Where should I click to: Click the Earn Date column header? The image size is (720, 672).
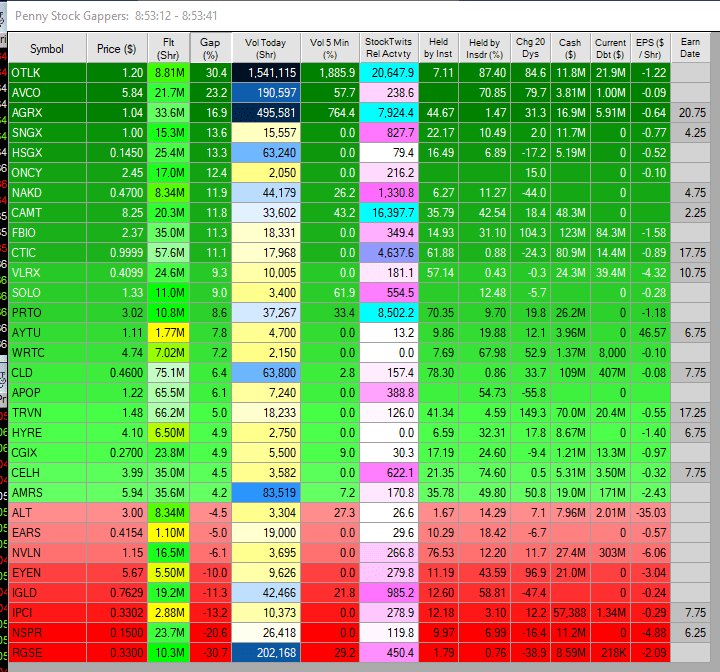pyautogui.click(x=691, y=48)
